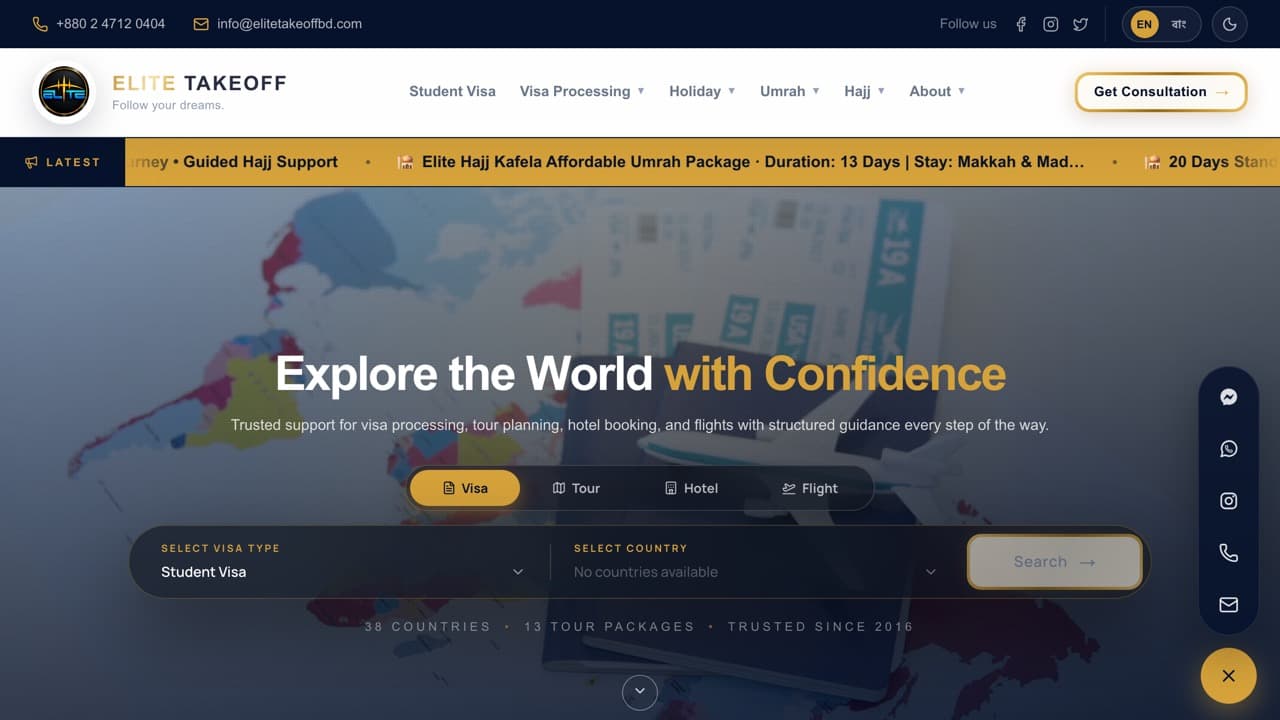Click Get Consultation button

point(1161,92)
